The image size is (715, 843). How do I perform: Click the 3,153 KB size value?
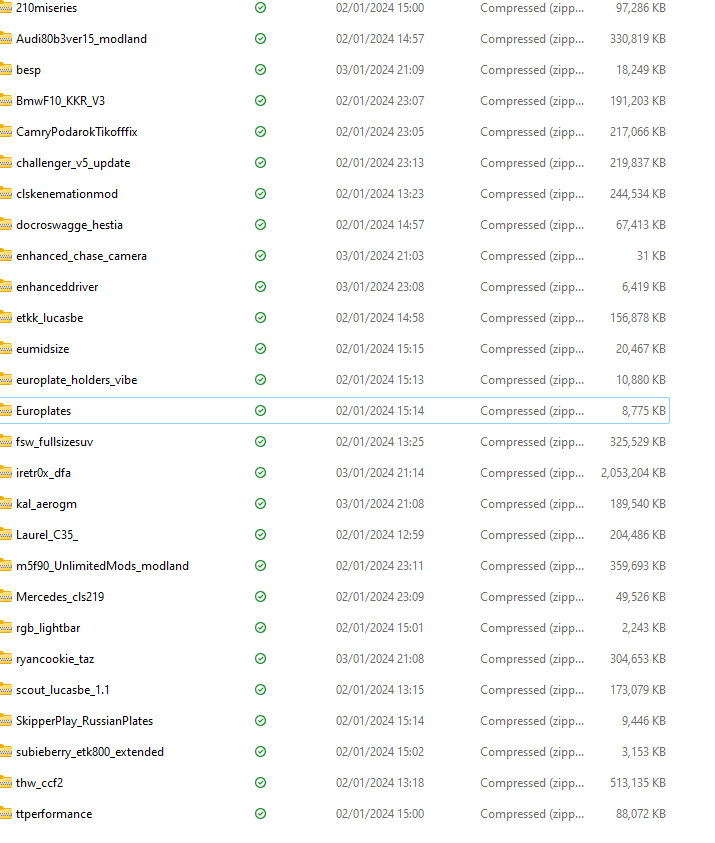click(644, 752)
